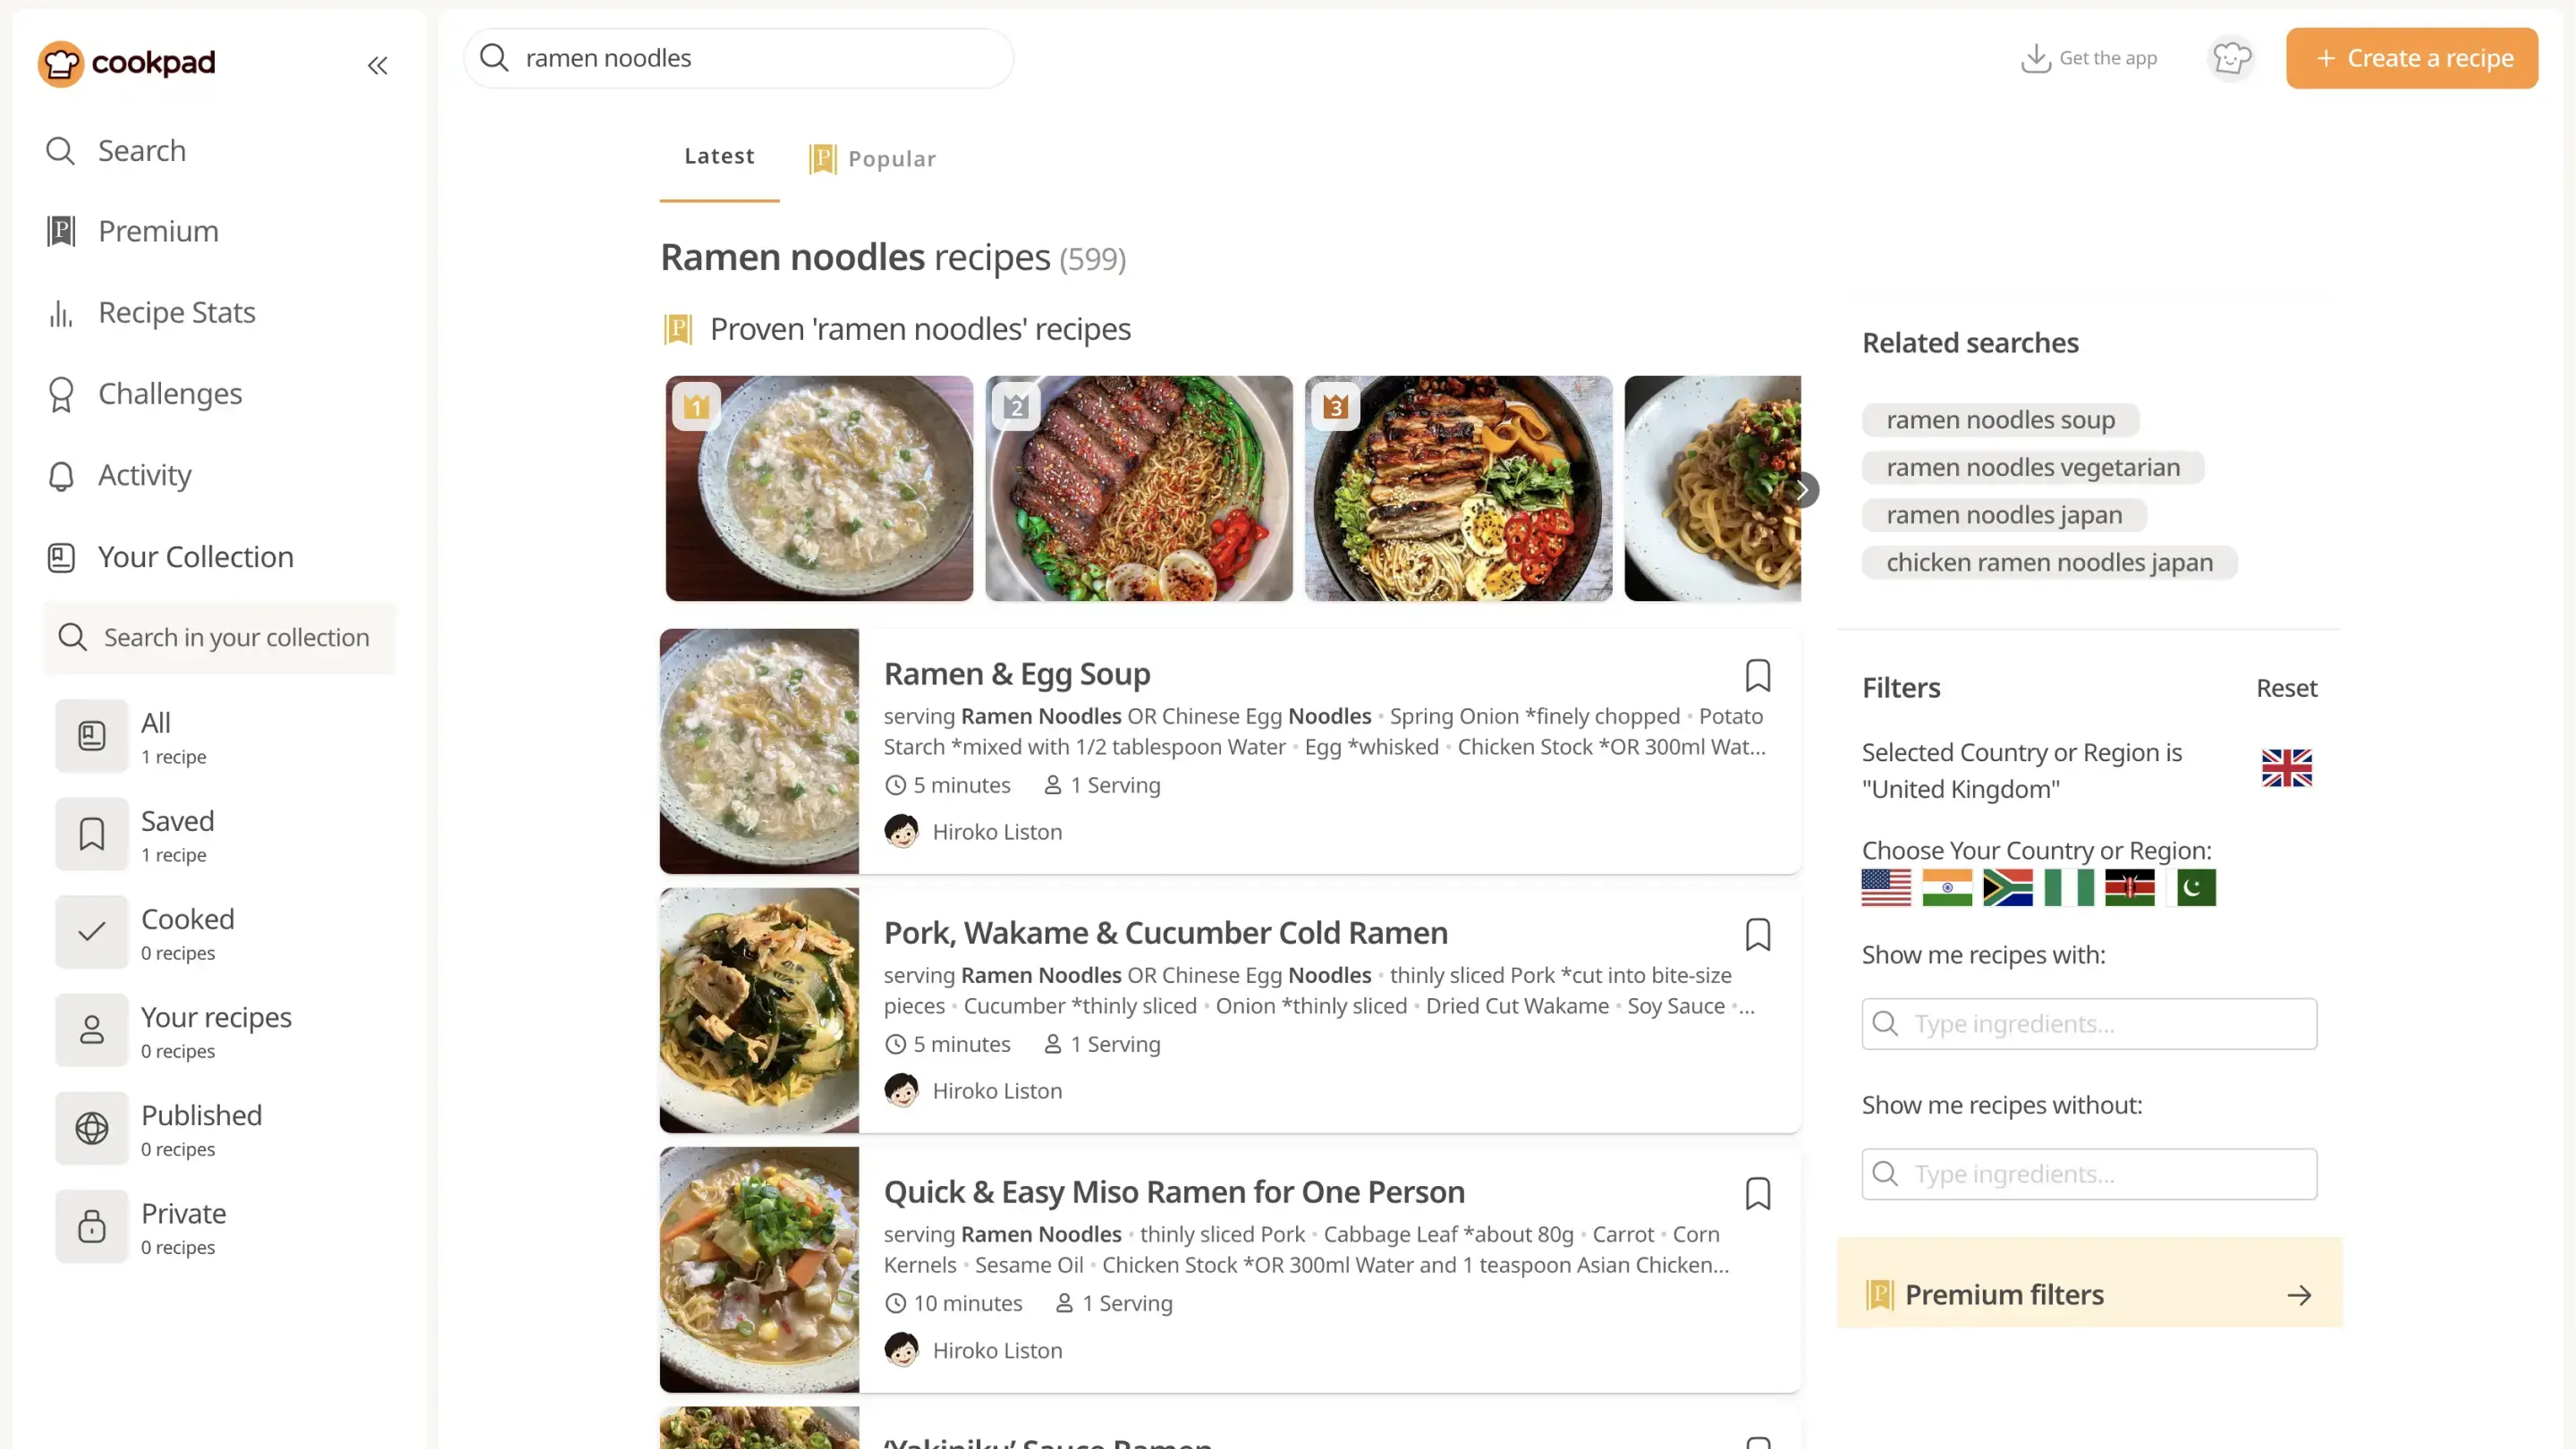The height and width of the screenshot is (1449, 2576).
Task: Click the Create a recipe button
Action: (x=2411, y=58)
